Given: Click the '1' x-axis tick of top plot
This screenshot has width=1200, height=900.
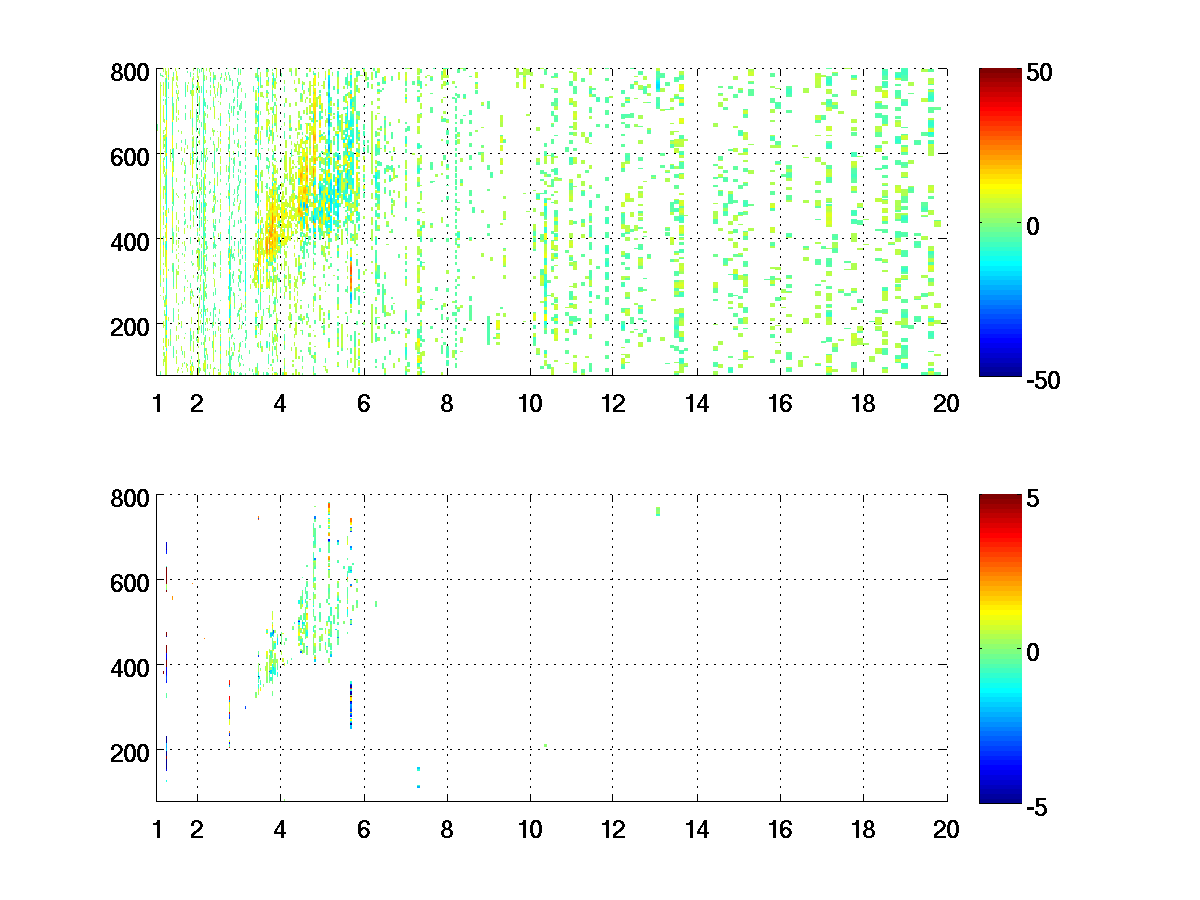Looking at the screenshot, I should [157, 404].
